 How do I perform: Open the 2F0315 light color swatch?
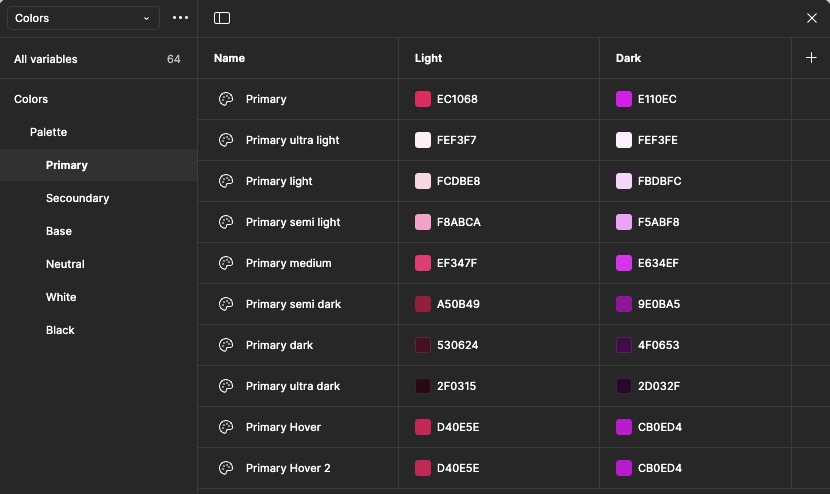click(423, 386)
